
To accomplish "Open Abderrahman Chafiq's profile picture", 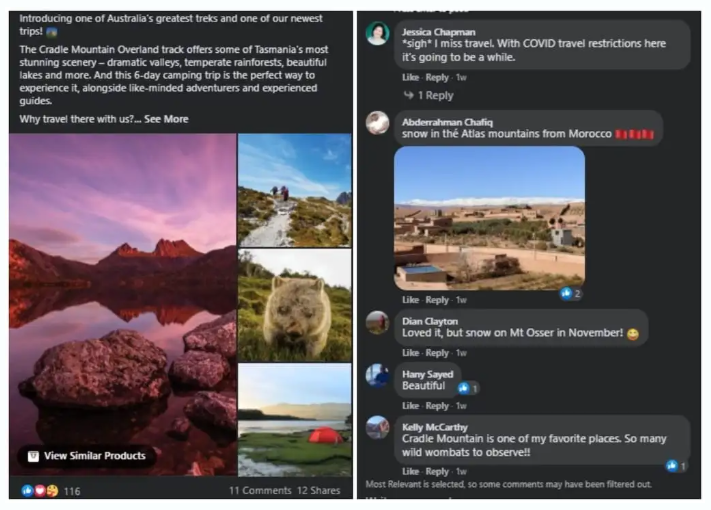I will [x=377, y=123].
